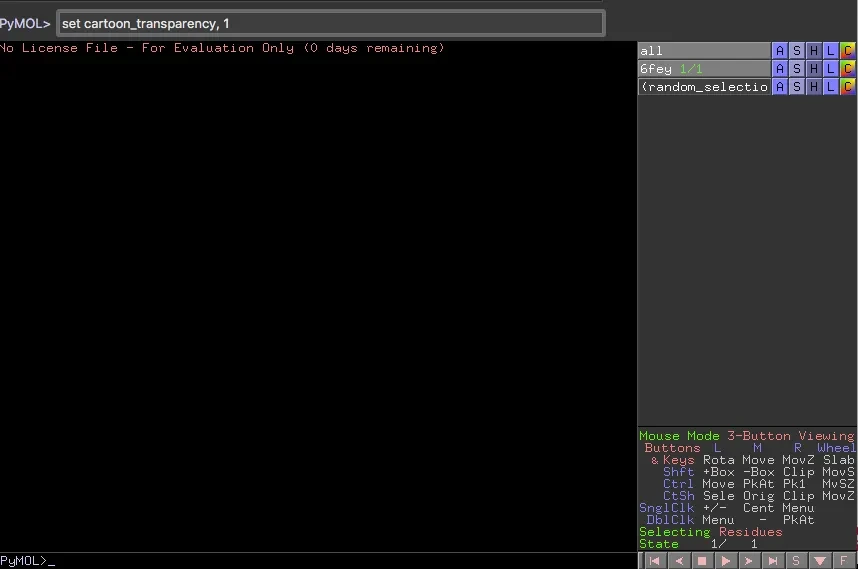Click the 'Orig' CtSh action text

point(758,496)
